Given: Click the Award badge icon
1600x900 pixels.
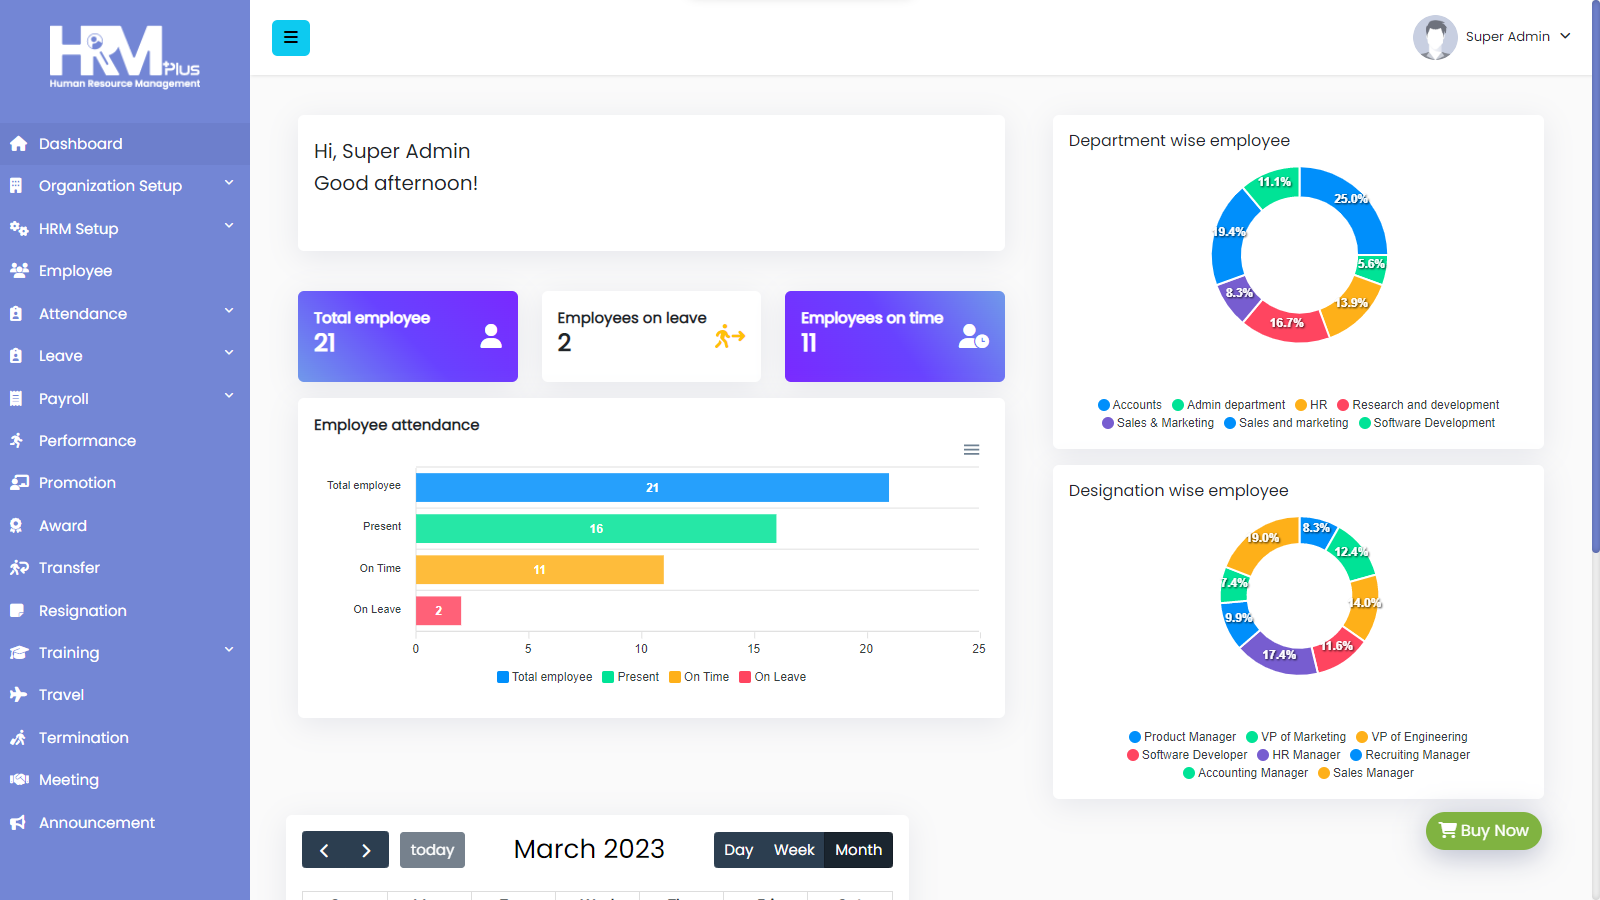Looking at the screenshot, I should [16, 526].
